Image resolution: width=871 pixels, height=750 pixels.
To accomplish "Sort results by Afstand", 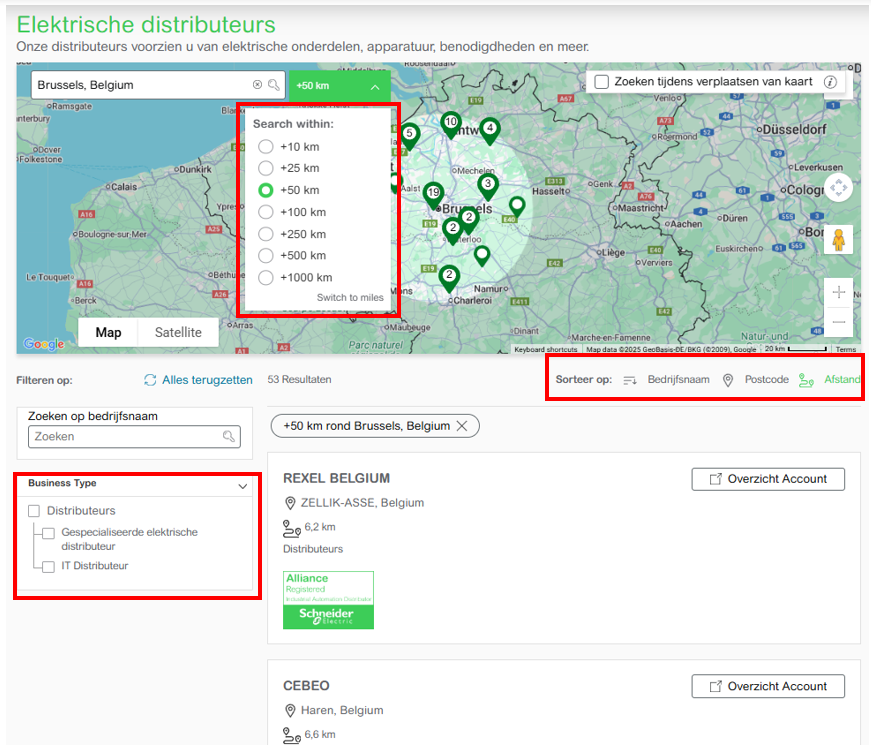I will point(842,379).
